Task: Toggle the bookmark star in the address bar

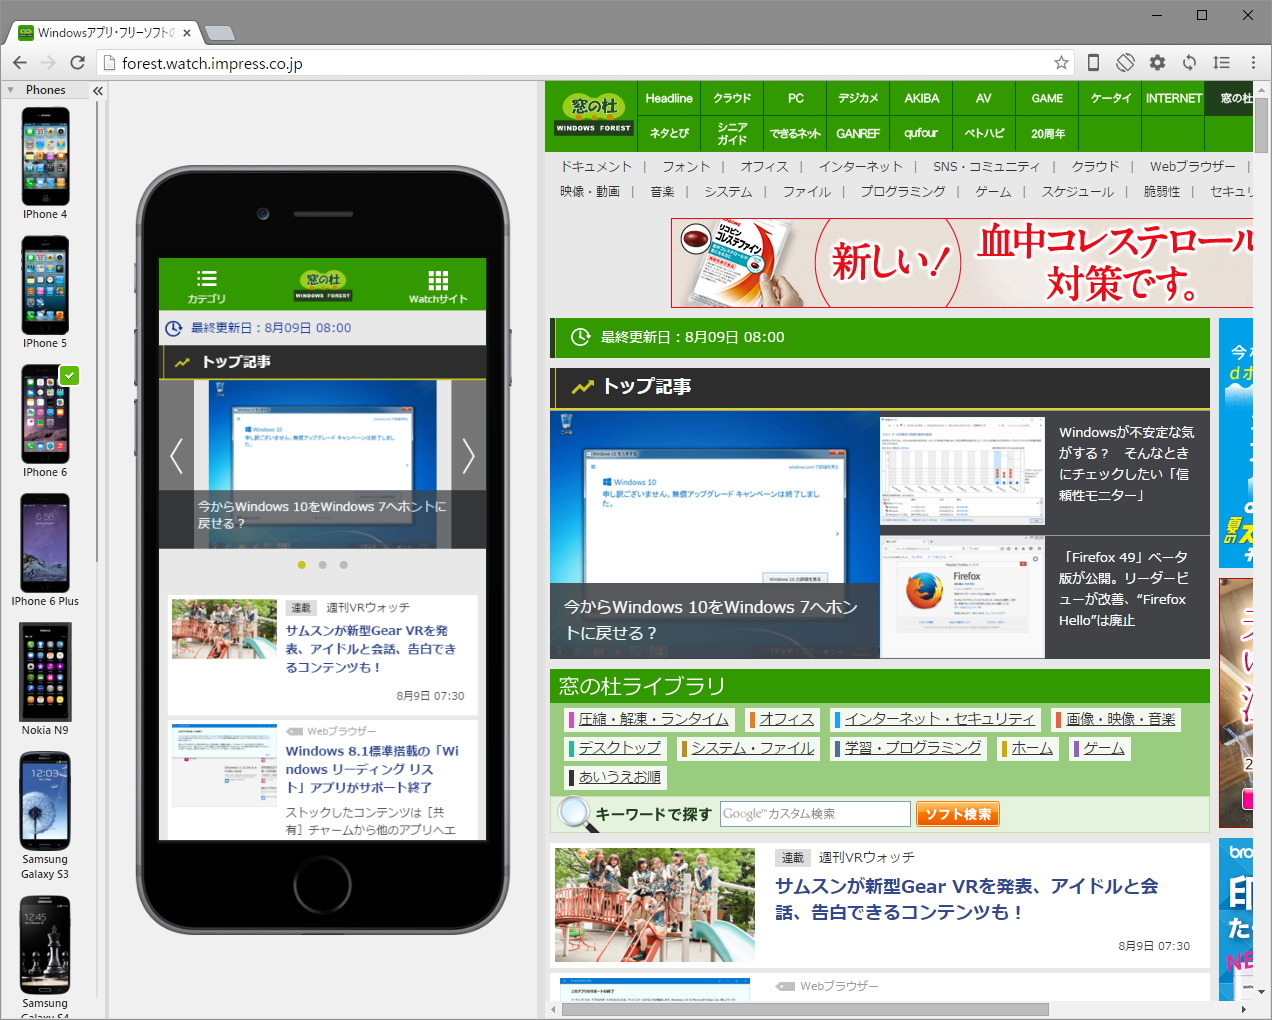Action: pos(1060,62)
